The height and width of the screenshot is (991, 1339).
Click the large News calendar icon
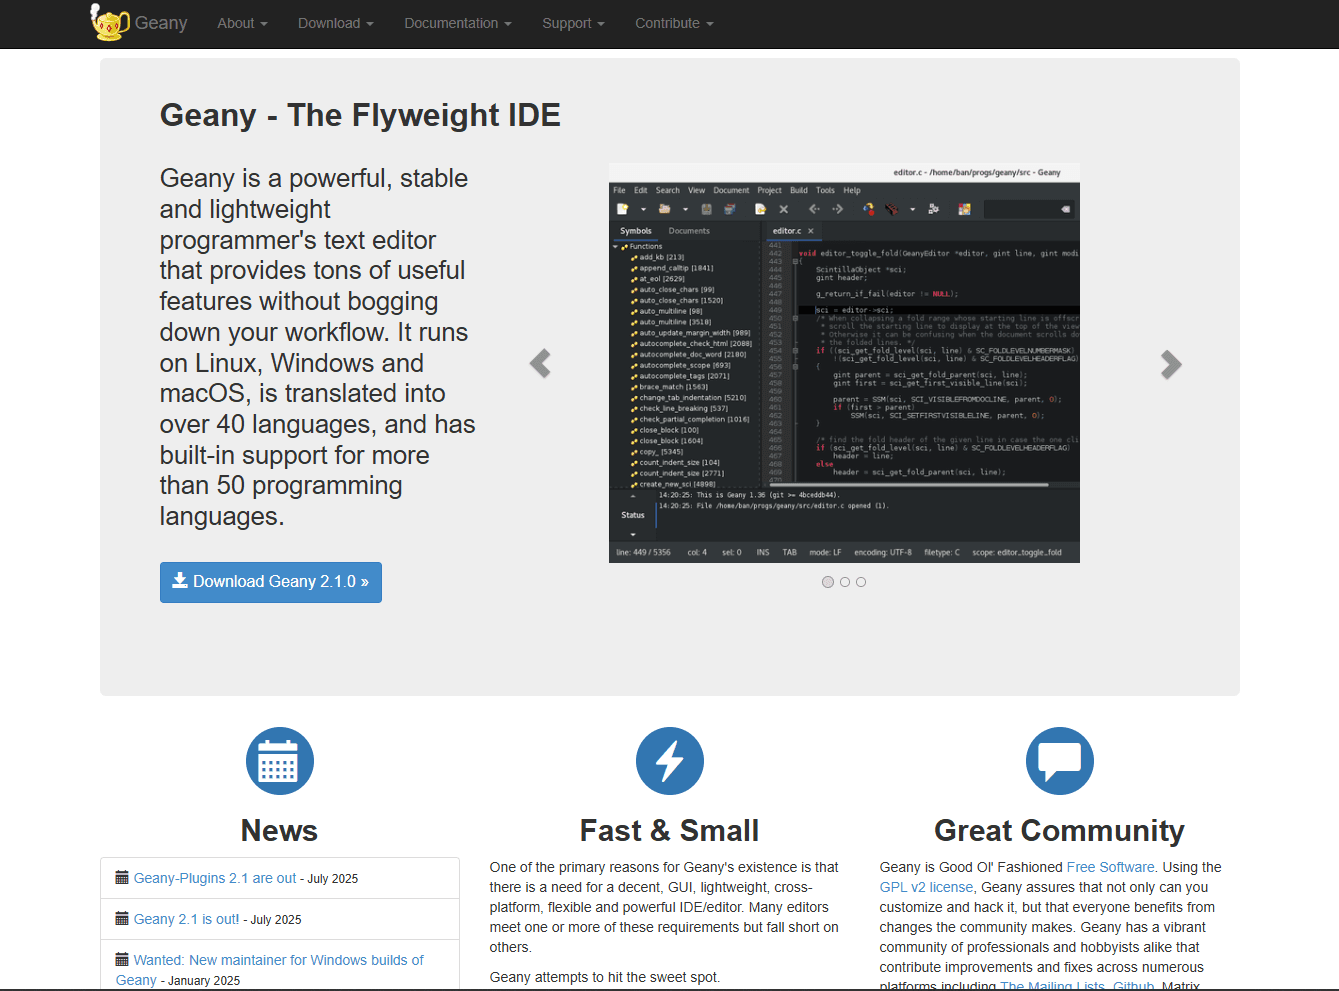pyautogui.click(x=280, y=761)
